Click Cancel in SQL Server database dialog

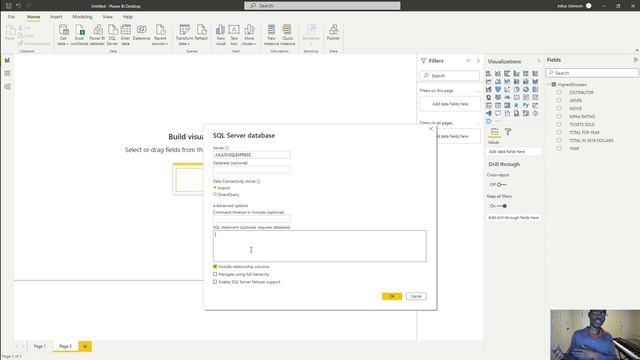(x=416, y=296)
